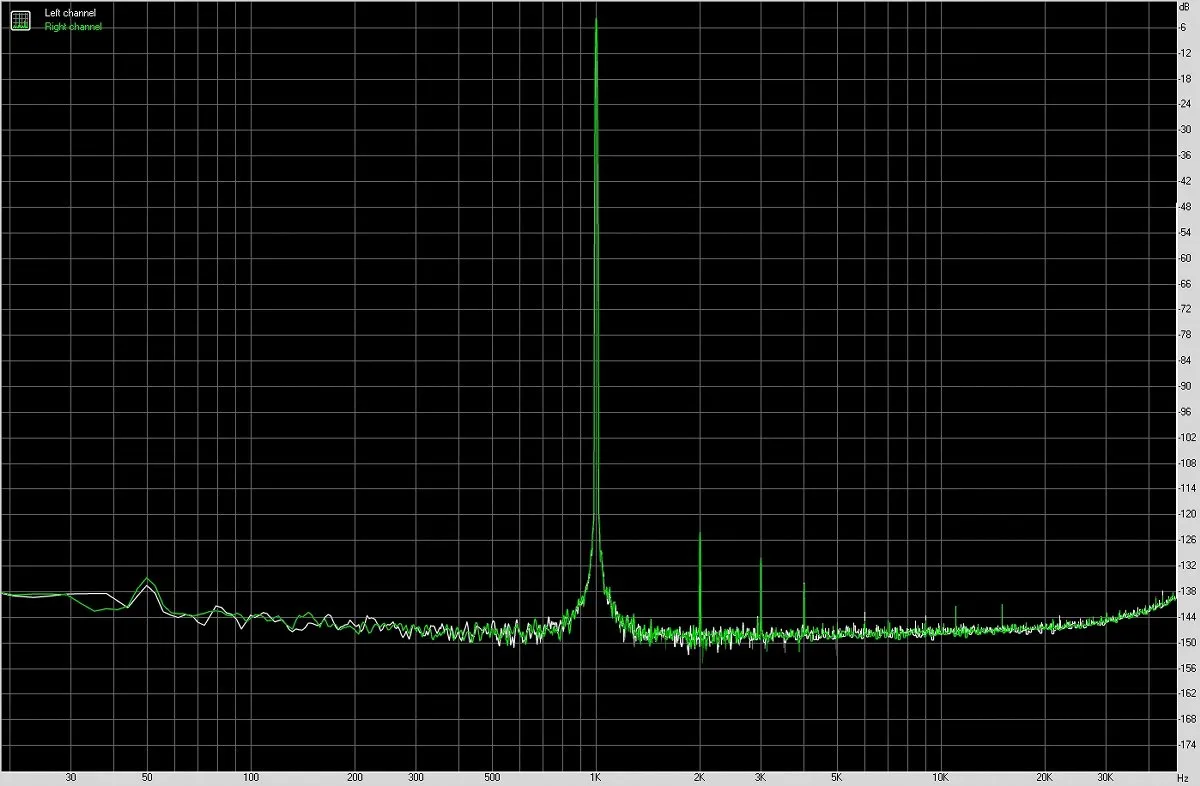The image size is (1200, 786).
Task: Click the "-144" dB axis value
Action: pyautogui.click(x=1189, y=617)
